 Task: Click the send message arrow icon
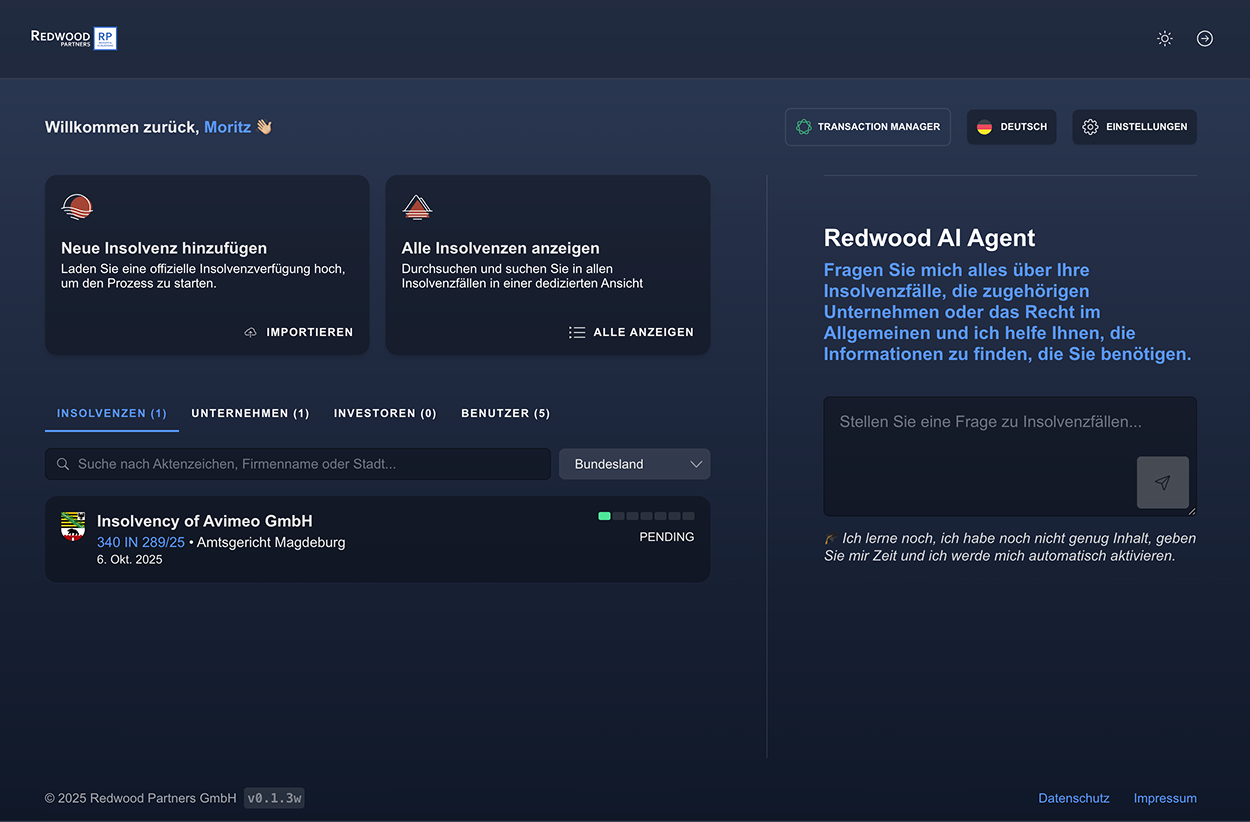(x=1163, y=483)
